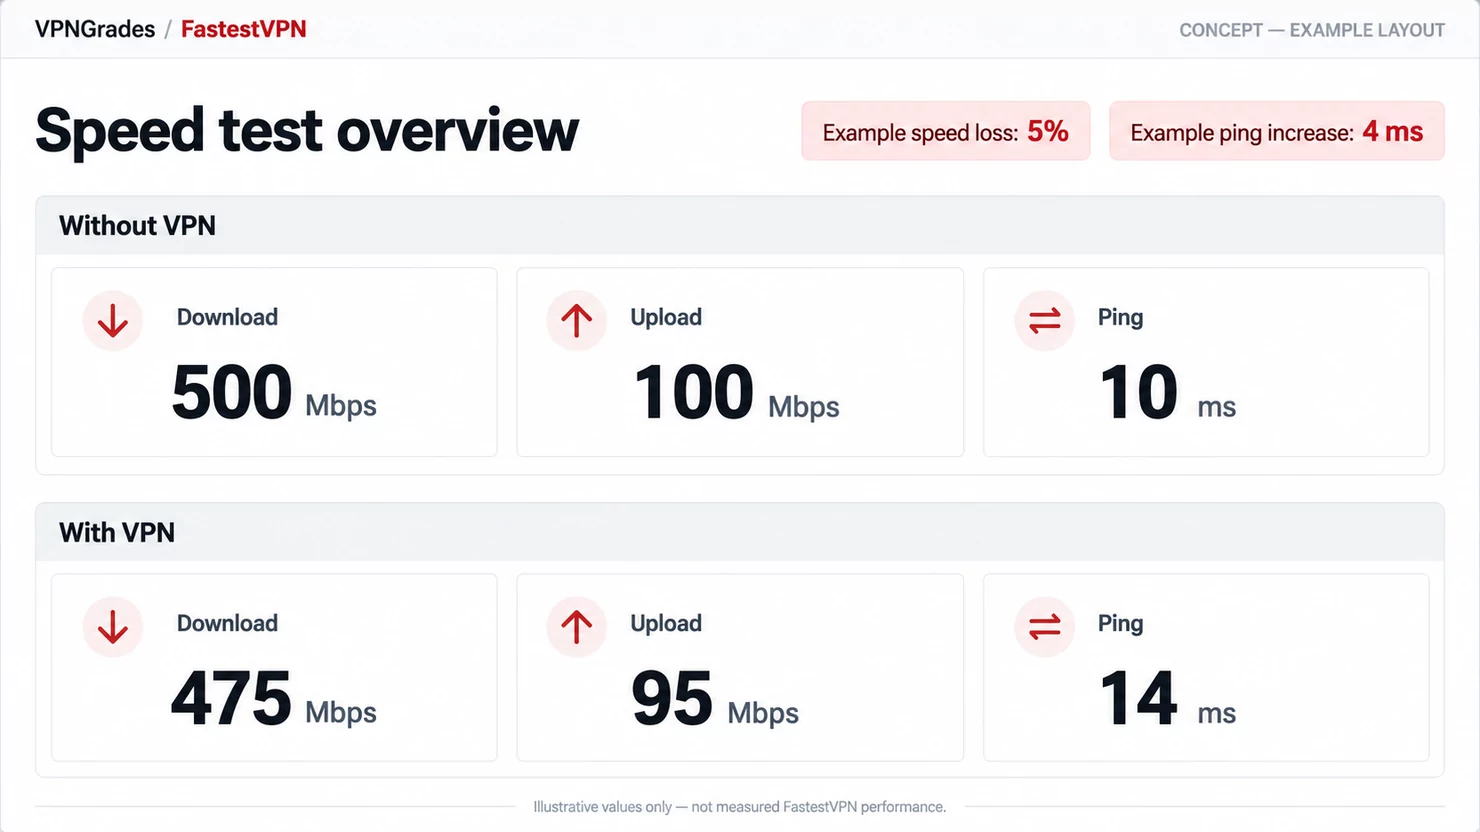This screenshot has height=832, width=1480.
Task: Click the Upload arrow icon under Without VPN
Action: [577, 321]
